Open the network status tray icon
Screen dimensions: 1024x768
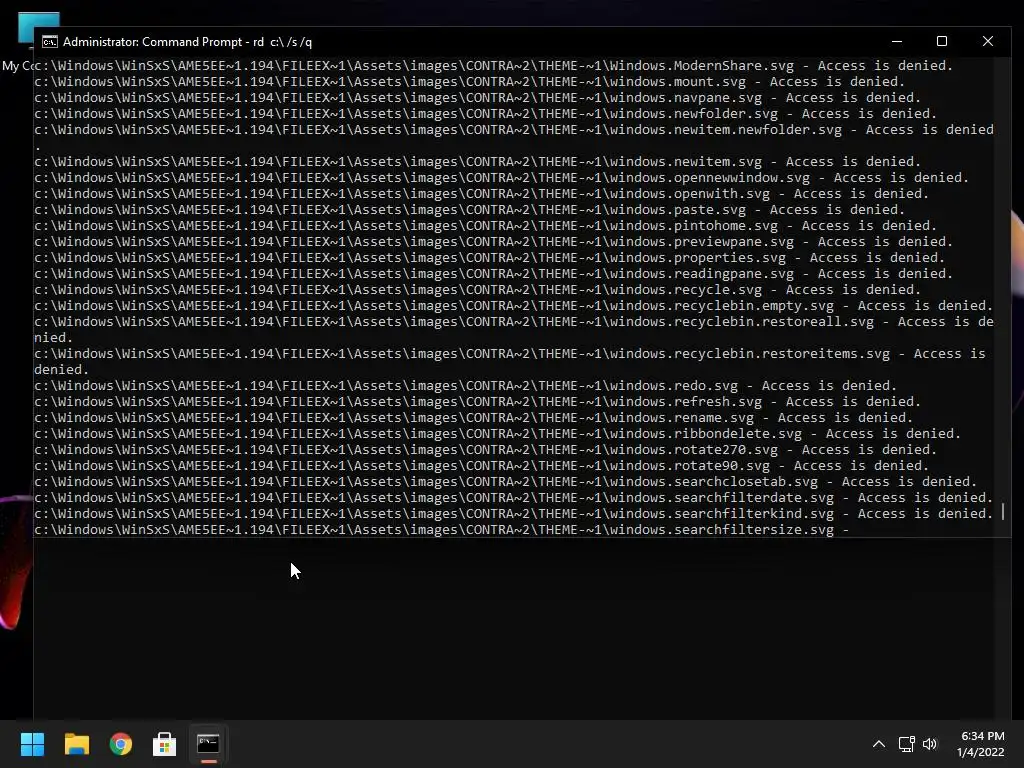tap(906, 744)
